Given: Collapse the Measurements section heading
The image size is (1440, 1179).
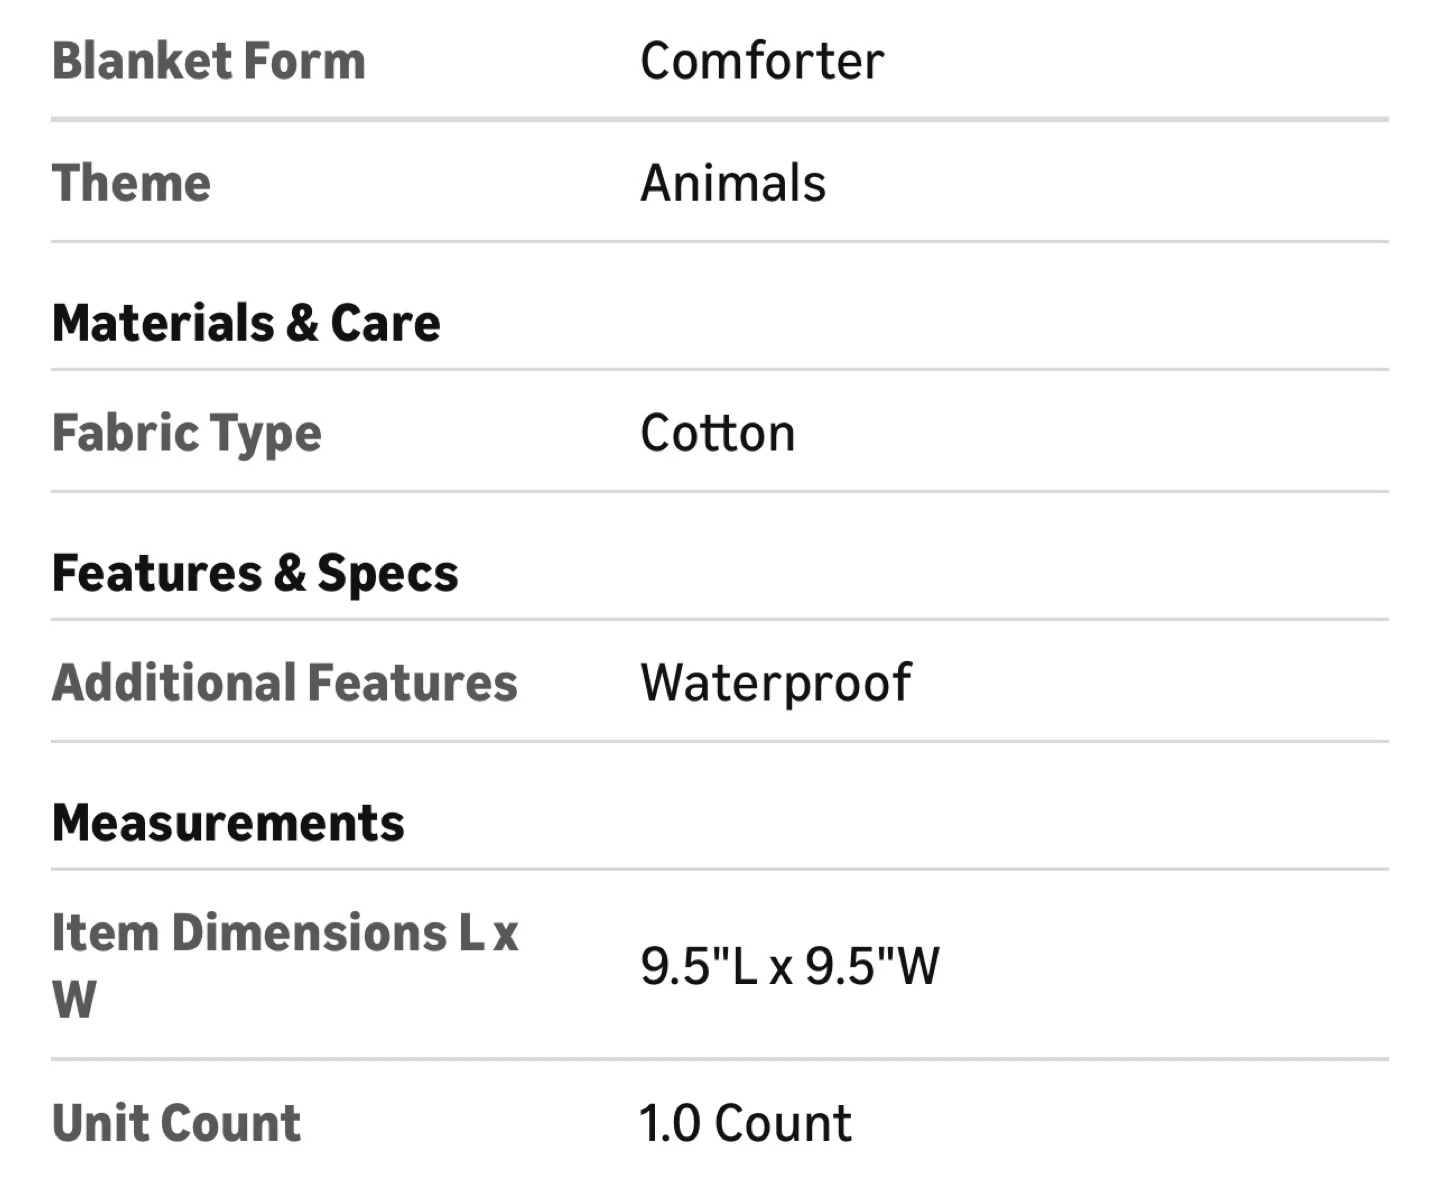Looking at the screenshot, I should [x=228, y=823].
